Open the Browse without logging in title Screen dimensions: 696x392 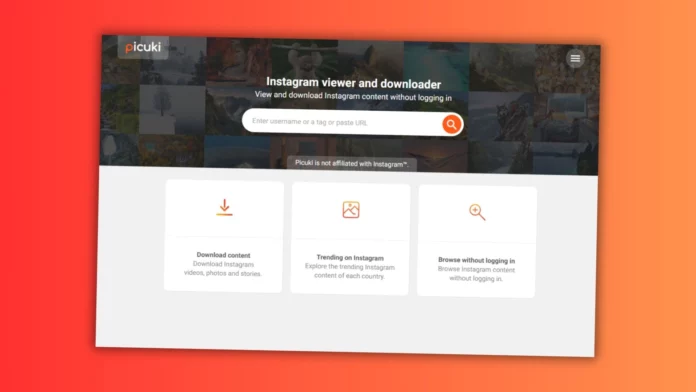[x=476, y=260]
